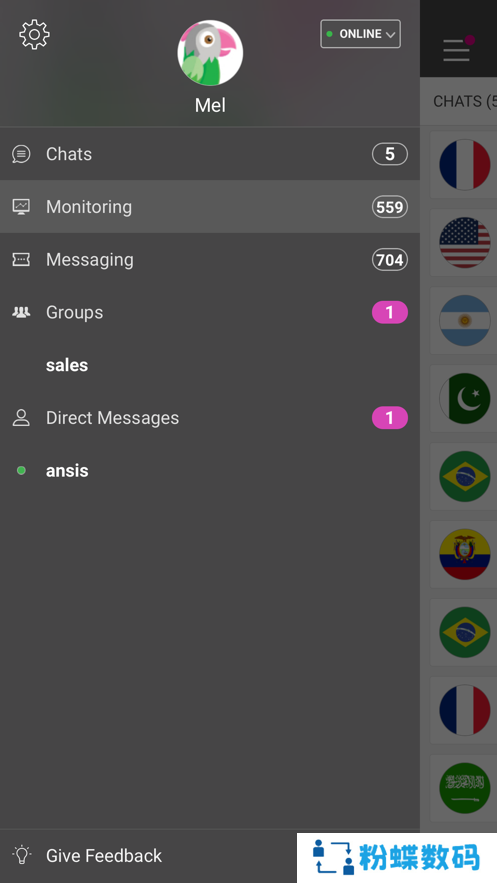Open the Chats menu item
The width and height of the screenshot is (497, 883).
tap(210, 154)
